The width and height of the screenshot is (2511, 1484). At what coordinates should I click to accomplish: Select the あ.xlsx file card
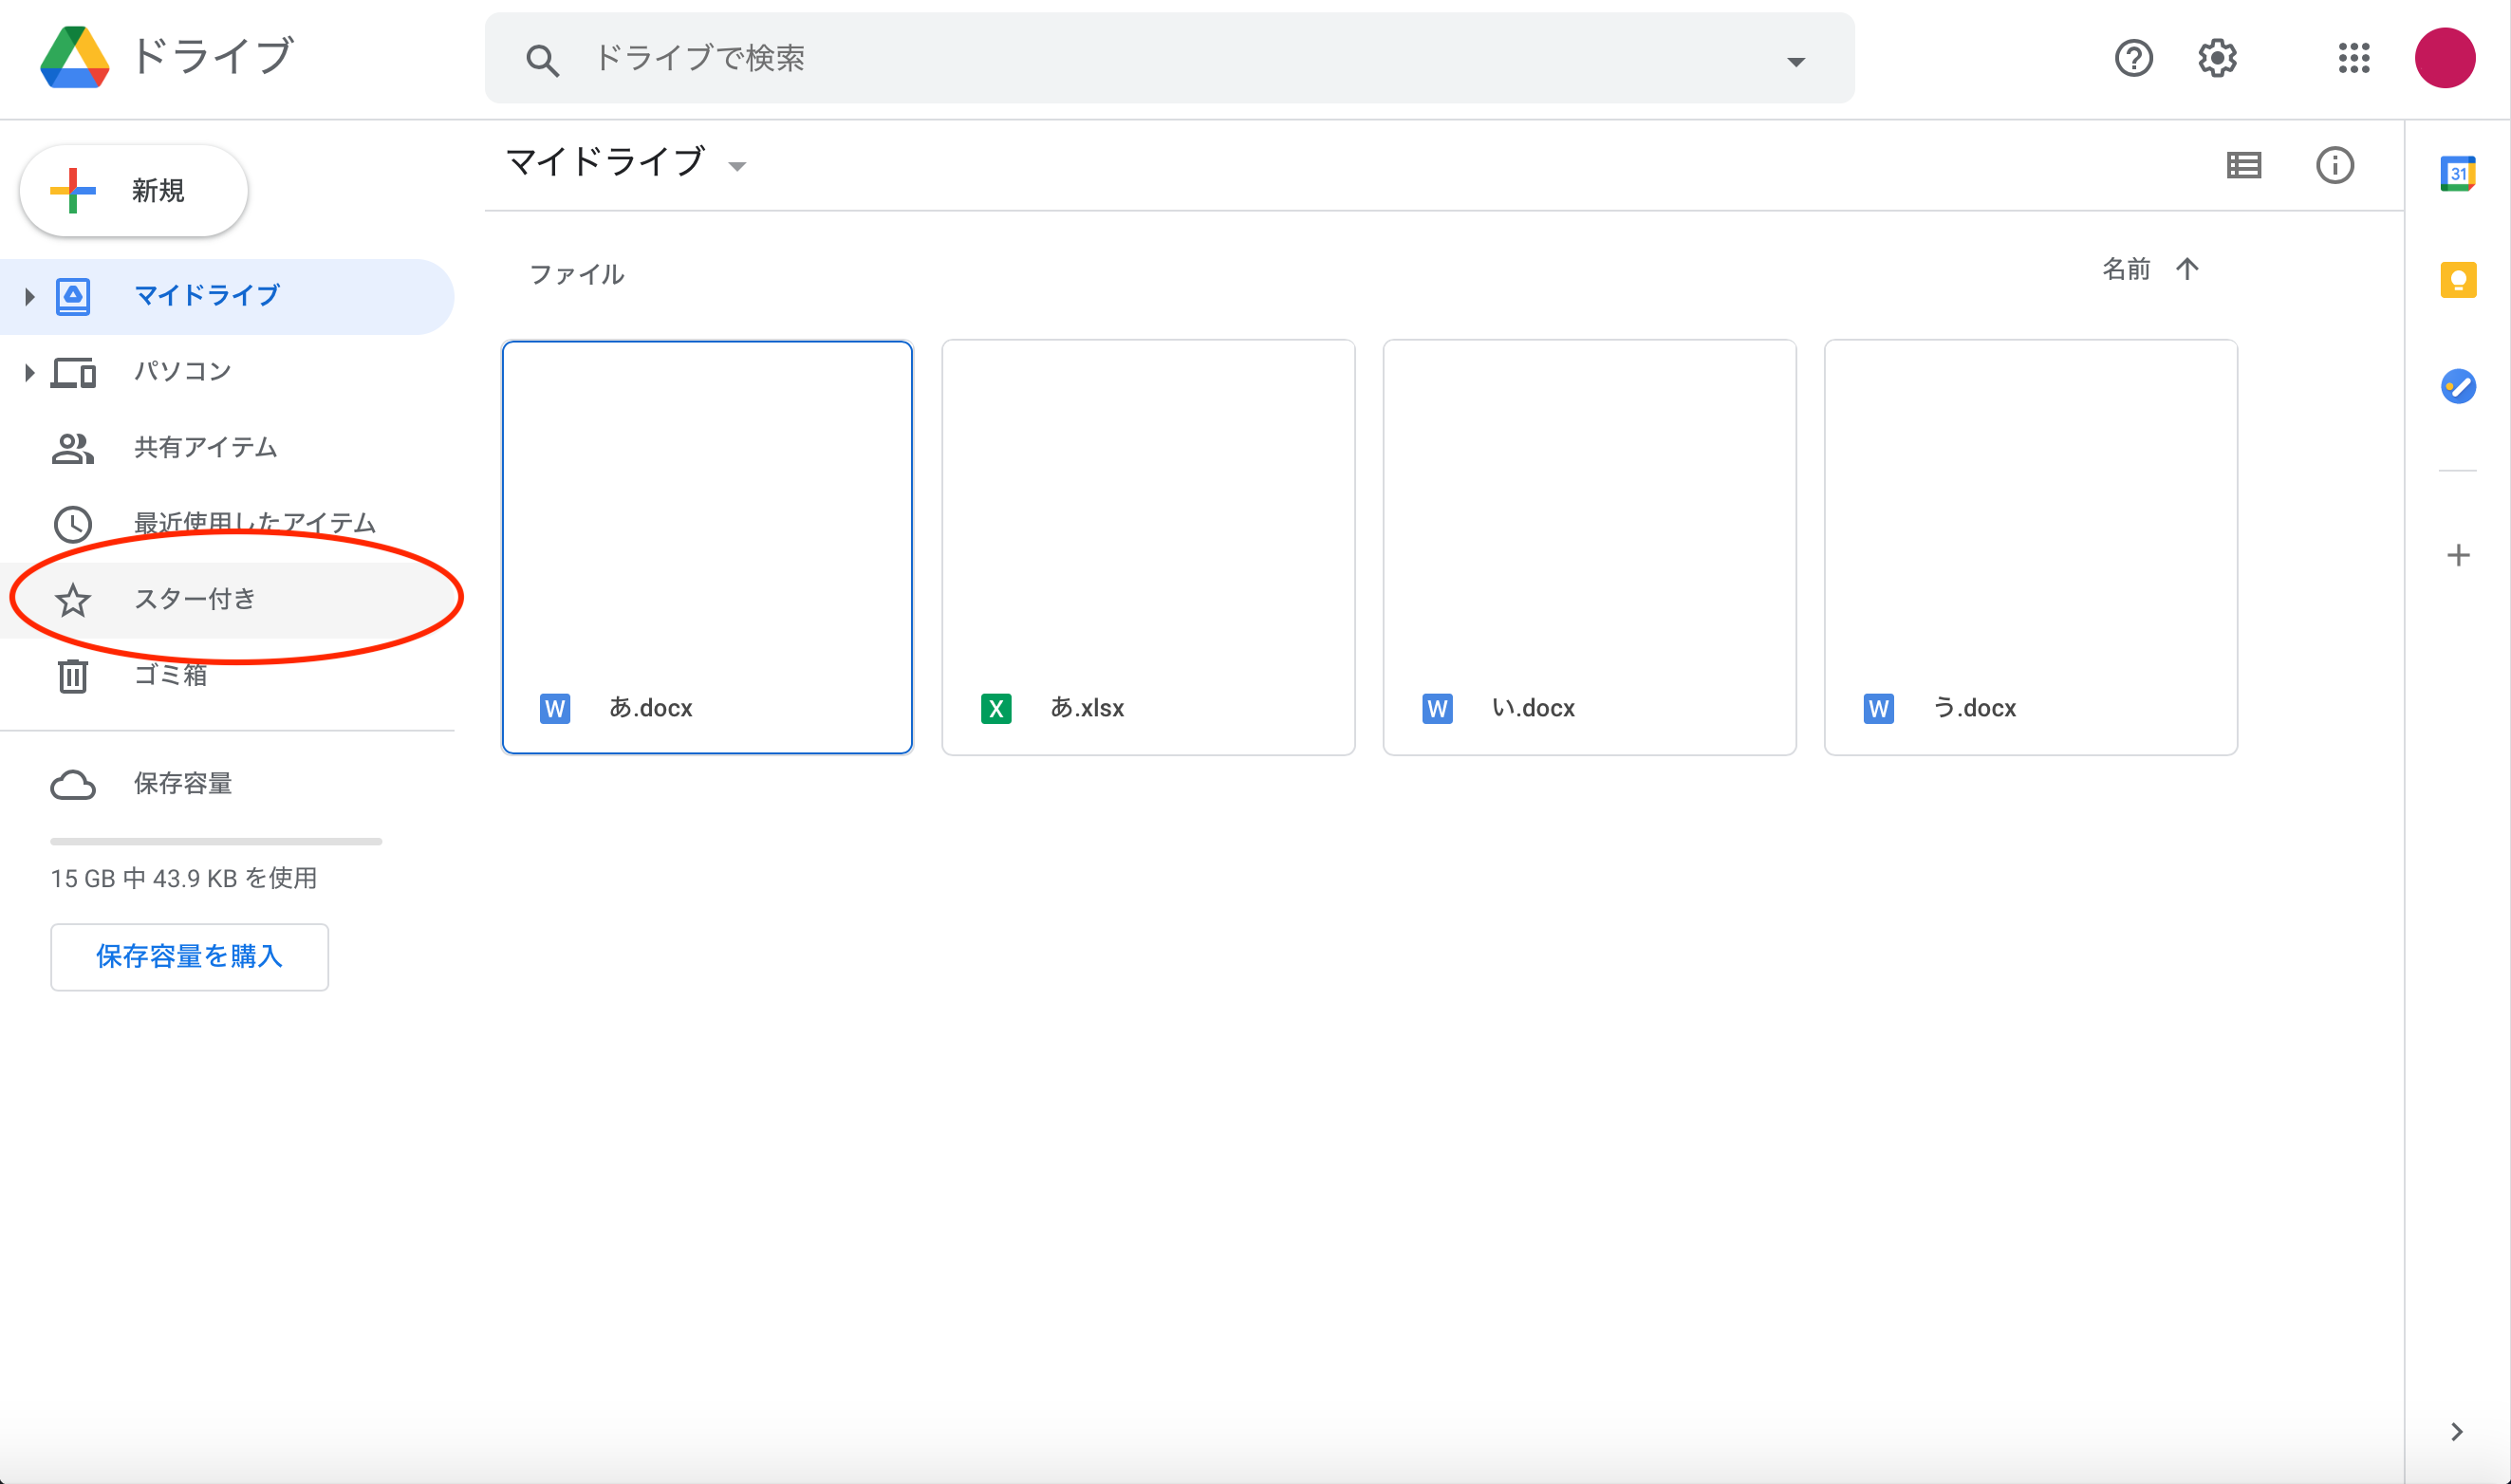coord(1148,547)
